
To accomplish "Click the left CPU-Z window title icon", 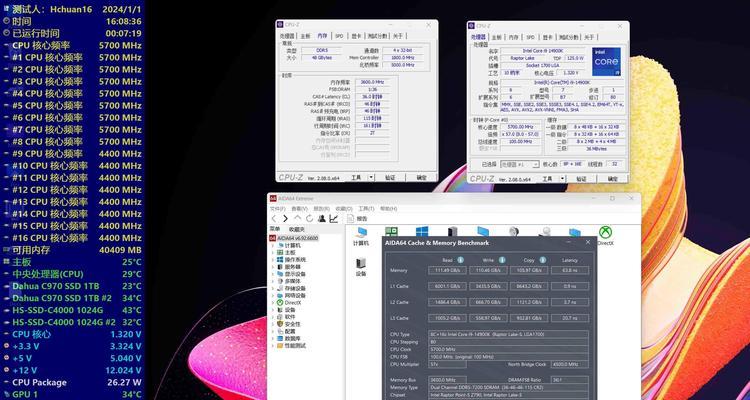I will pos(281,25).
